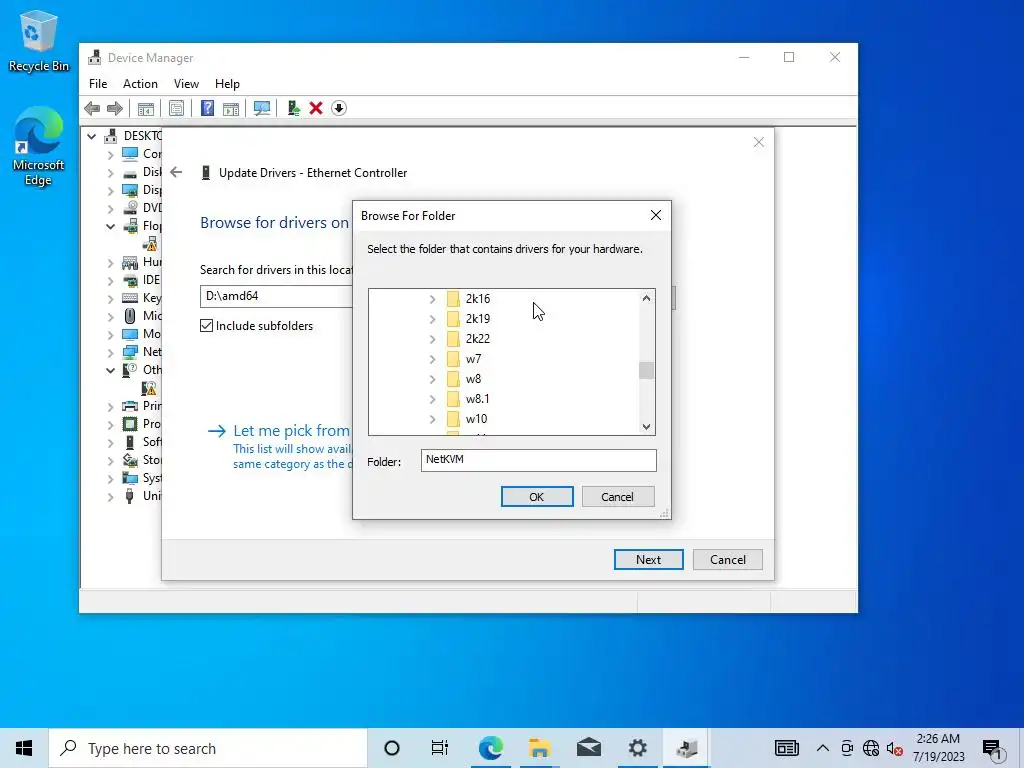
Task: Select the 2k22 folder label
Action: (x=478, y=339)
